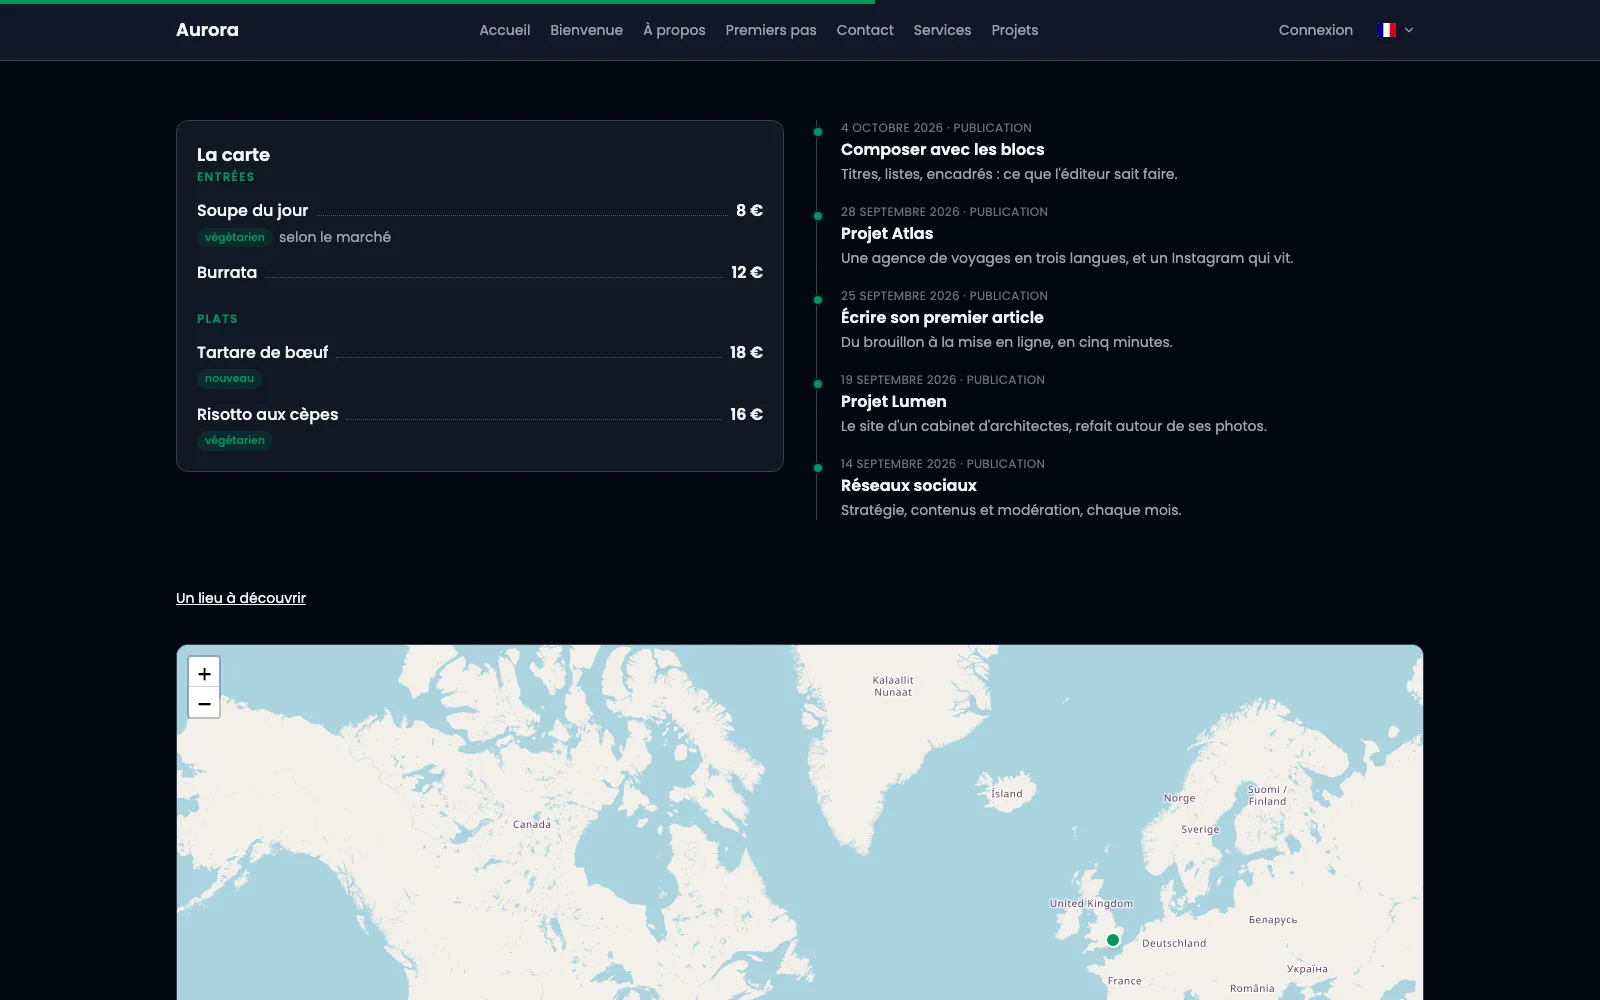The image size is (1600, 1000).
Task: Open the 'Réseaux sociaux' timeline entry
Action: [x=909, y=485]
